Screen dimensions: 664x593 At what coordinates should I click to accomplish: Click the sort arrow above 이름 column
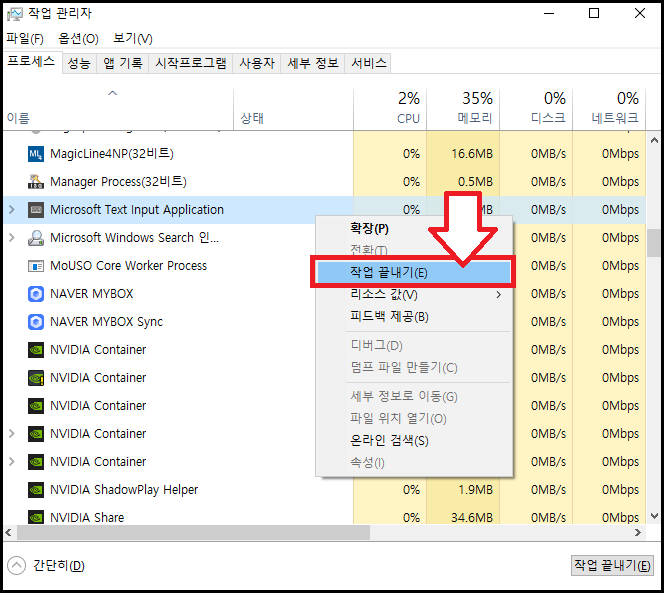pyautogui.click(x=112, y=93)
